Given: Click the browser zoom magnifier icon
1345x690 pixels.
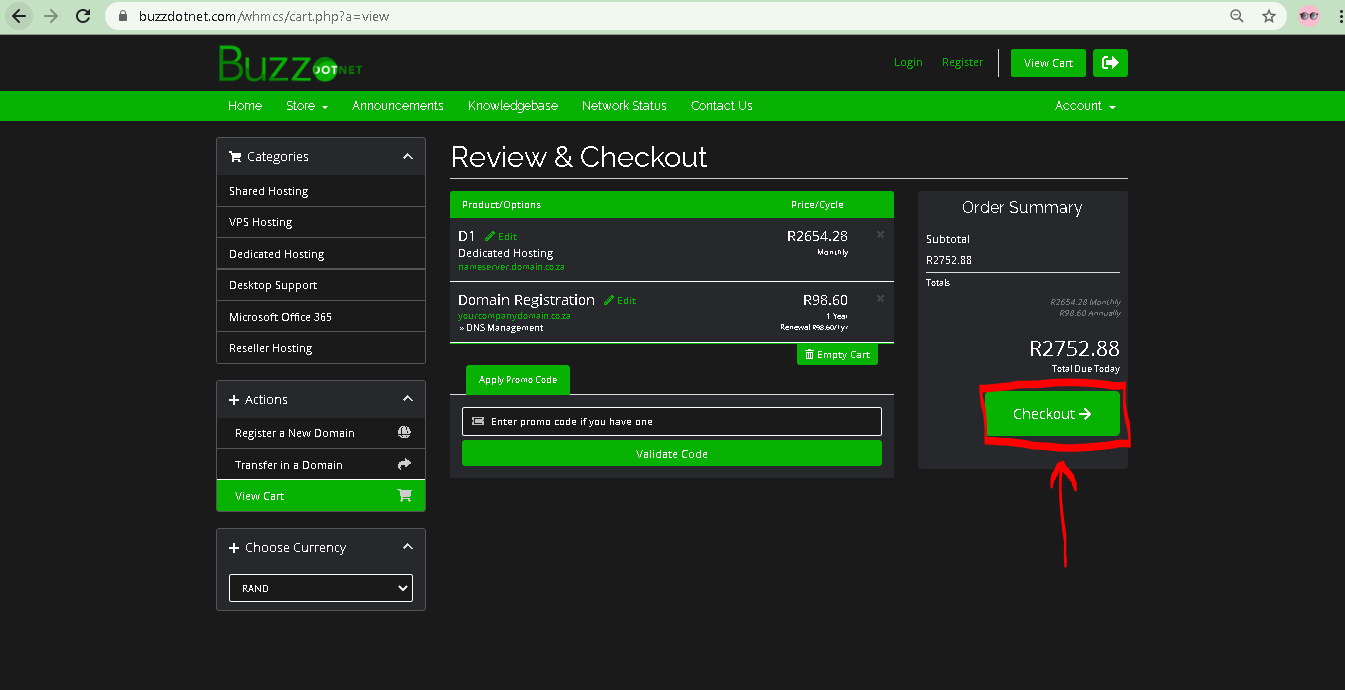Looking at the screenshot, I should tap(1237, 16).
